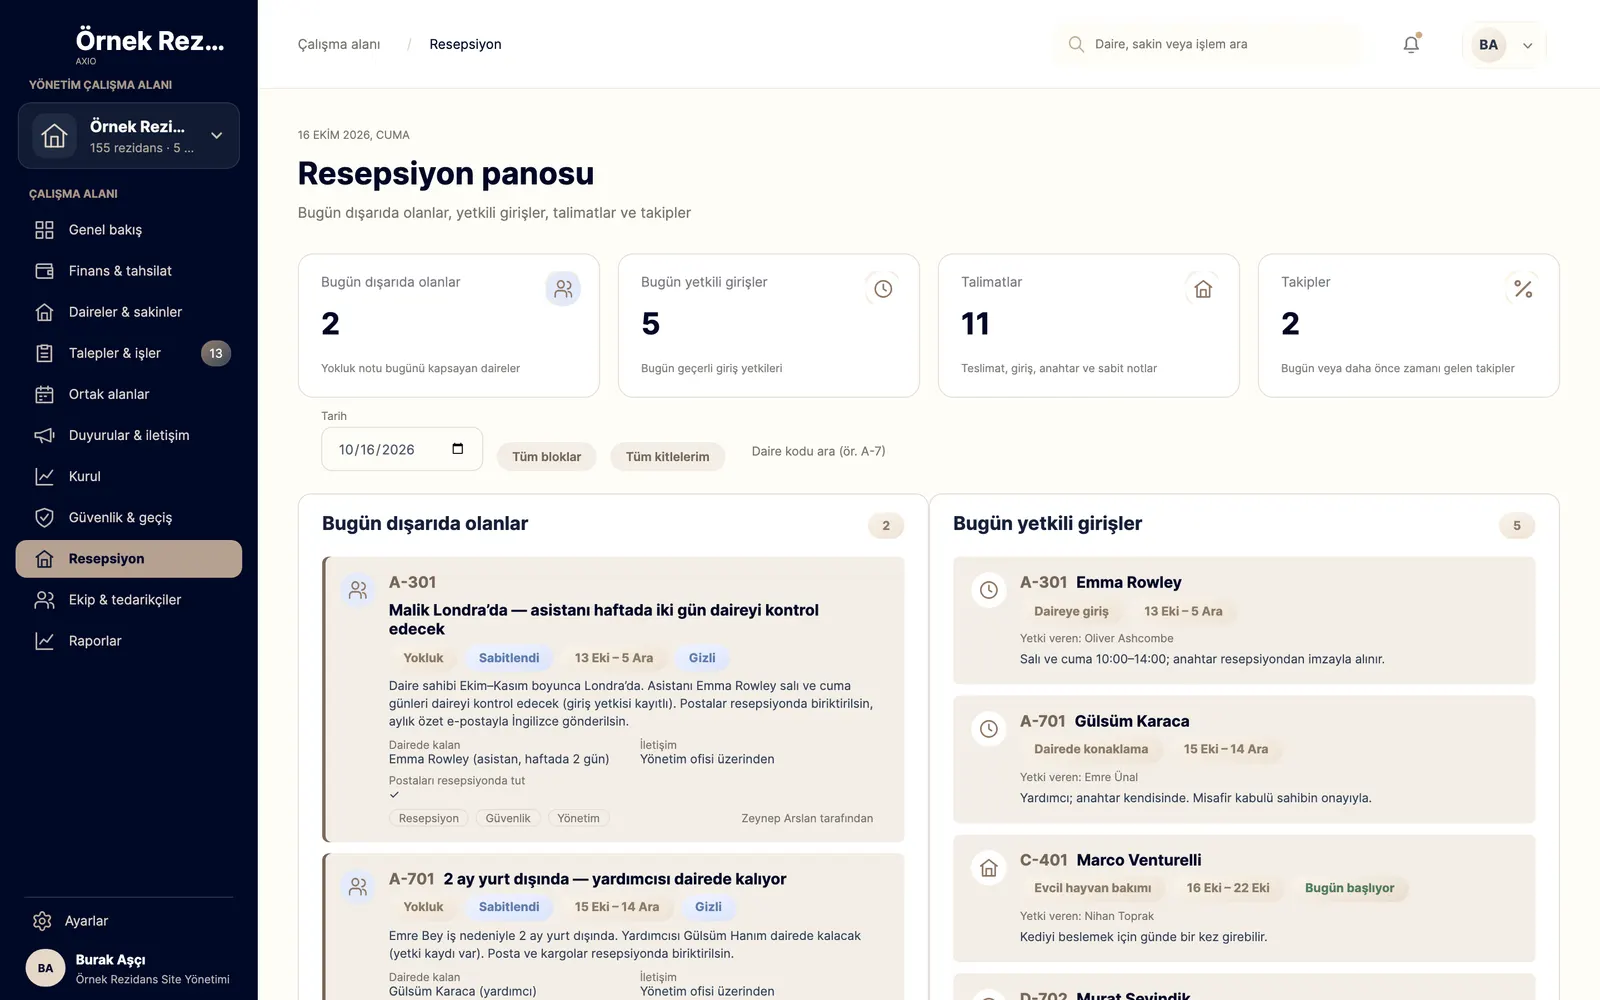This screenshot has height=1000, width=1600.
Task: Click house icon on Talimatlar card
Action: [x=1203, y=289]
